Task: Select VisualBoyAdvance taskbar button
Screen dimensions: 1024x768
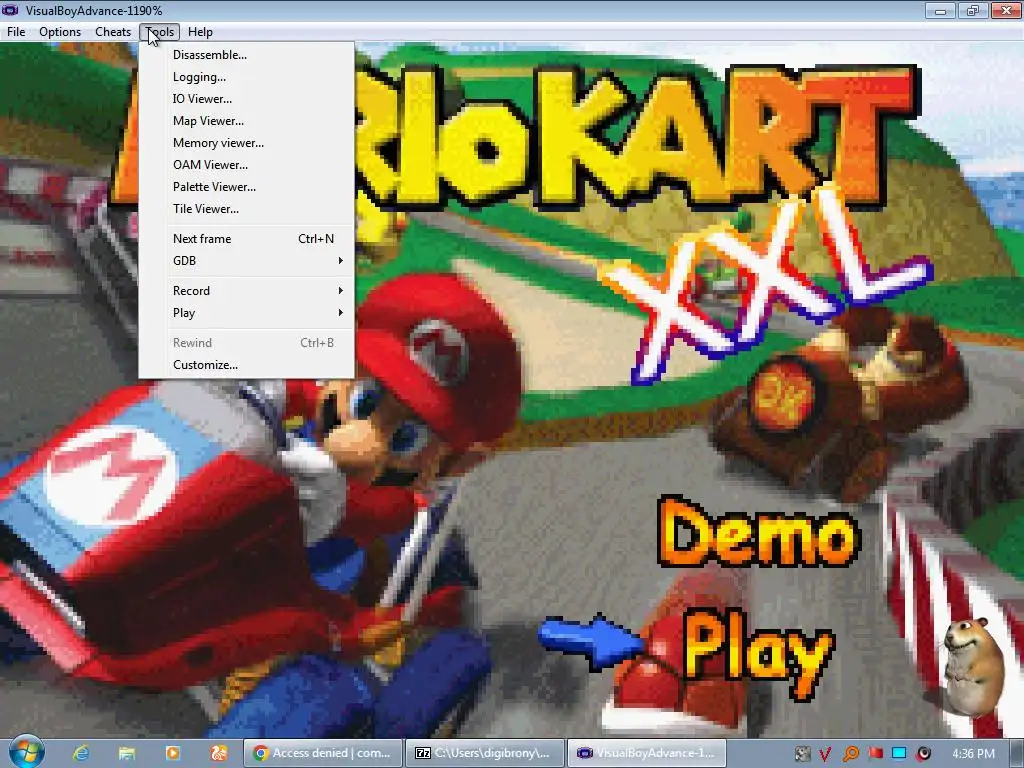Action: [646, 753]
